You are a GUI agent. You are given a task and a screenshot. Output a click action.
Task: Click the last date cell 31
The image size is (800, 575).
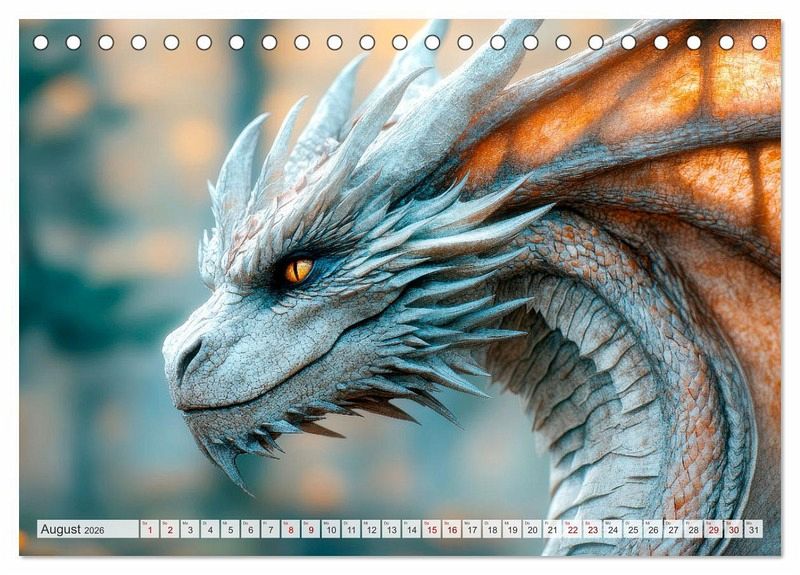point(754,529)
